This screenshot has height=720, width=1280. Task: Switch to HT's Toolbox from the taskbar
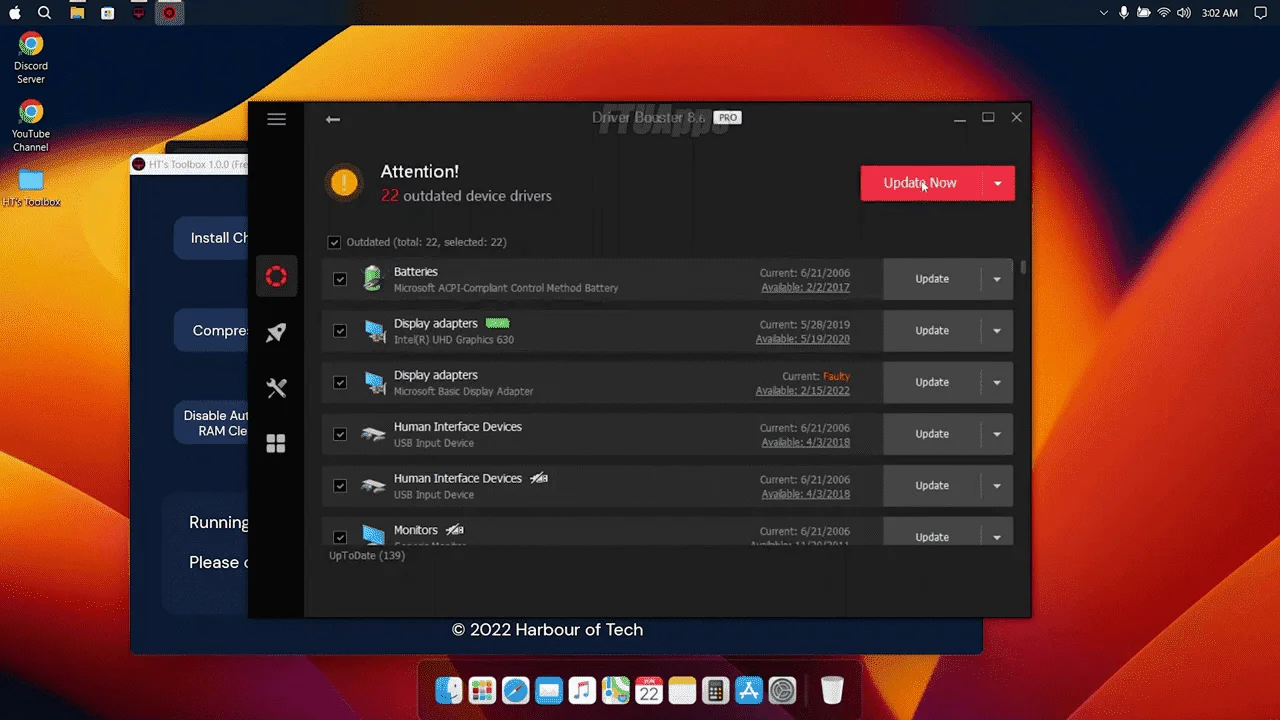pos(139,13)
